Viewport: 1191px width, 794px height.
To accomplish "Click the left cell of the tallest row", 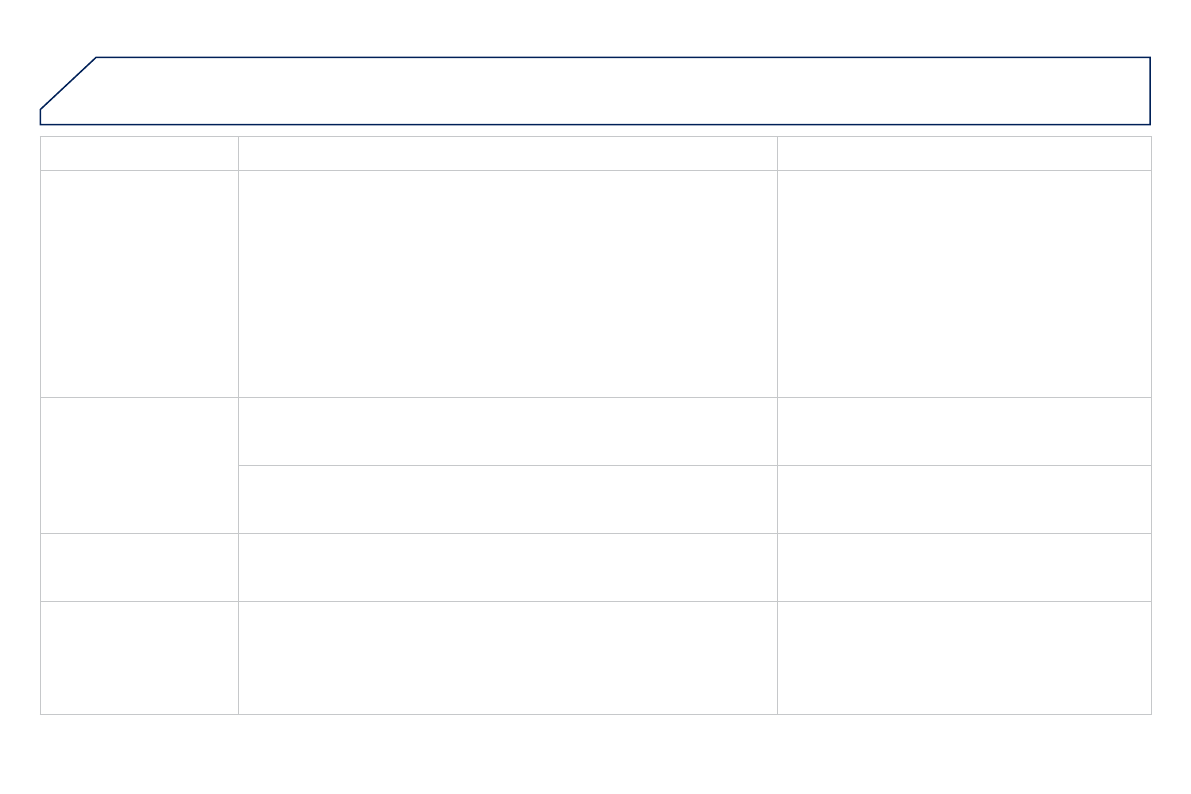I will coord(139,284).
